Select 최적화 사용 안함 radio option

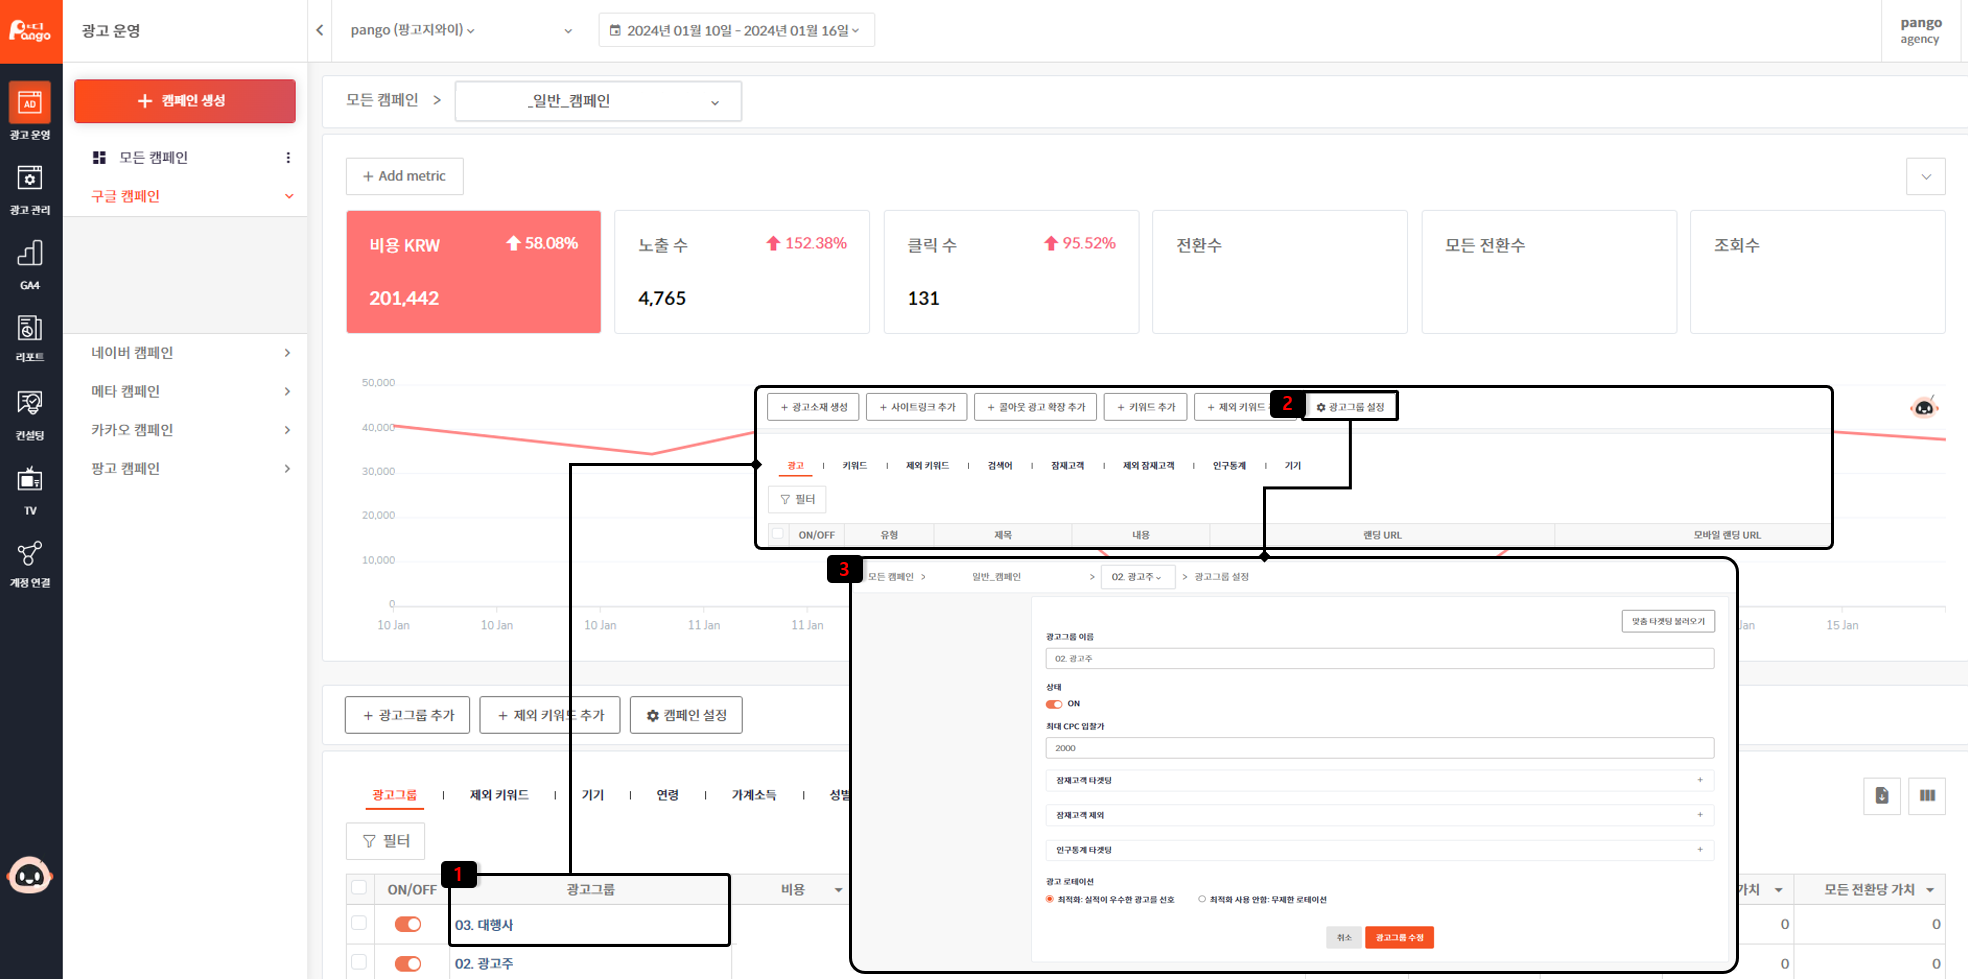[1202, 899]
